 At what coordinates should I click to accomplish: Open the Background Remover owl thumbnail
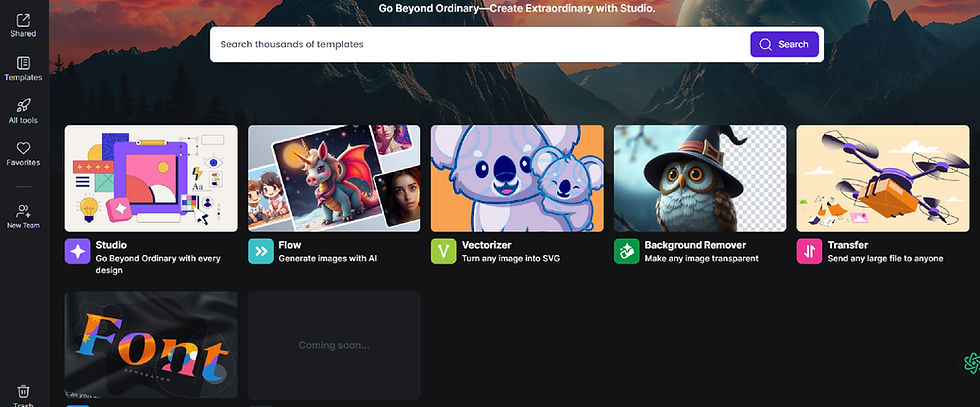(x=700, y=178)
